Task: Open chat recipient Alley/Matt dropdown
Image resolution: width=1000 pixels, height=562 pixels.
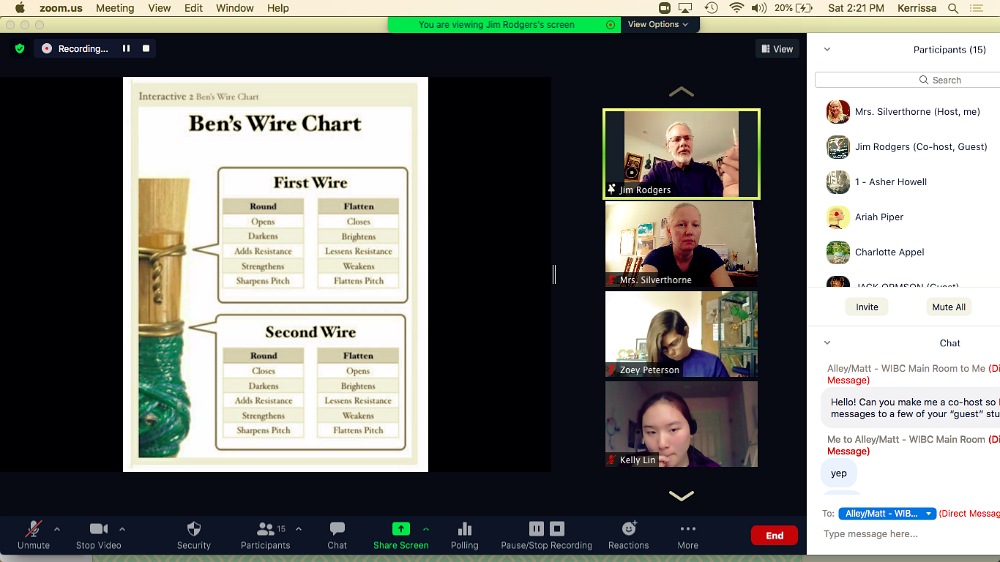Action: 887,514
